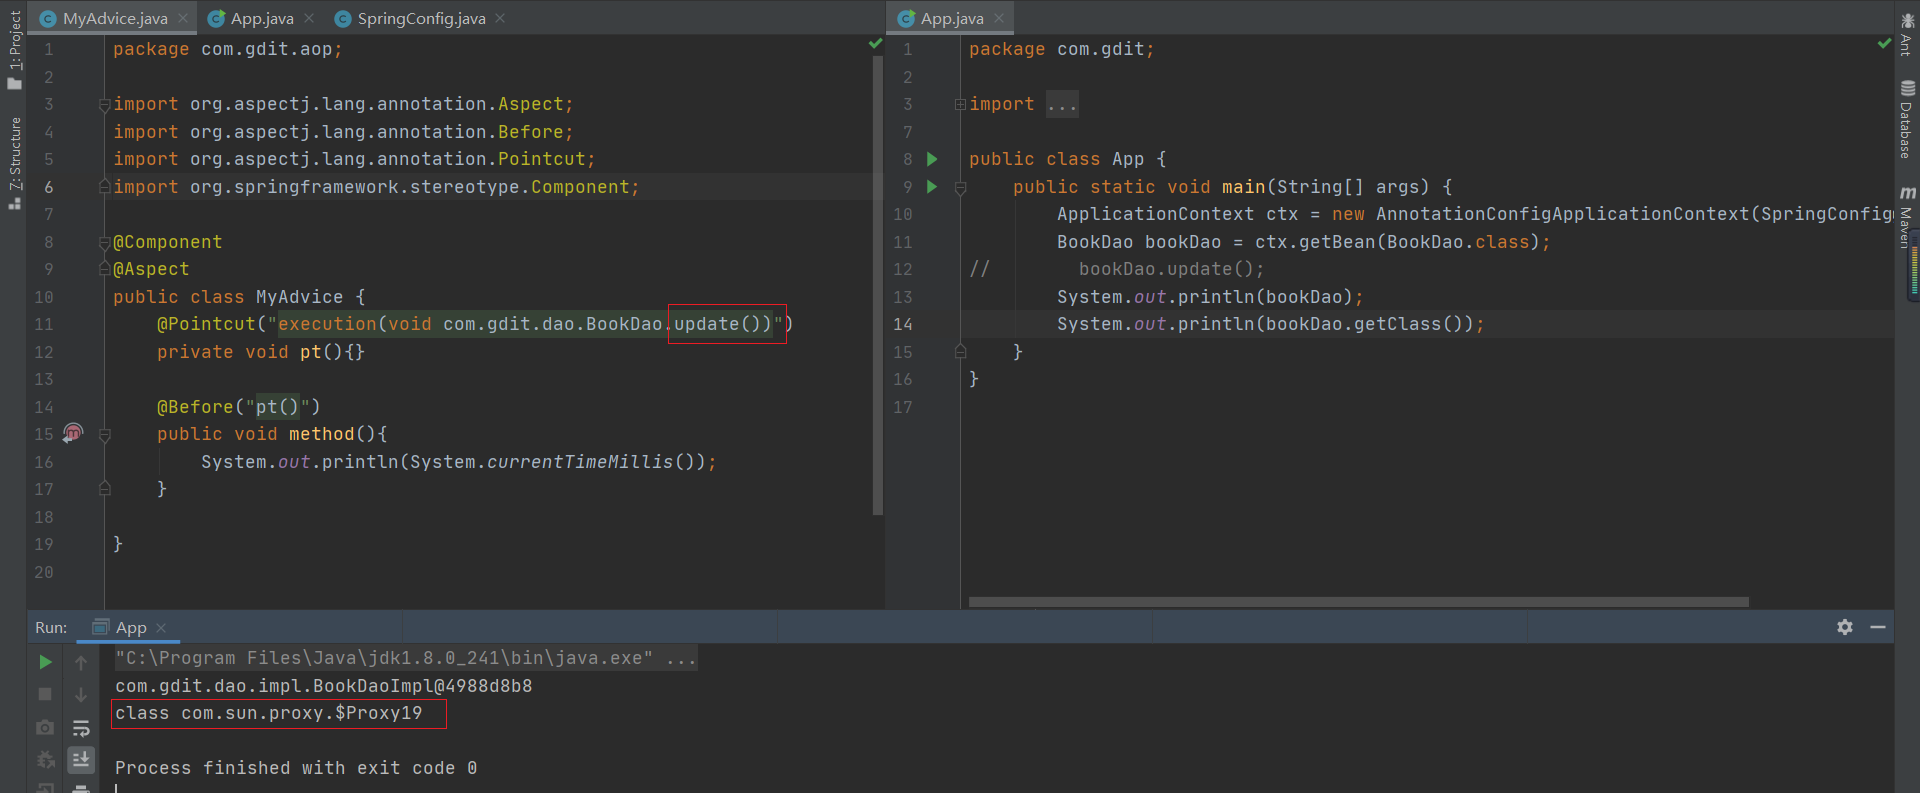Image resolution: width=1920 pixels, height=793 pixels.
Task: Close right editor's App.java tab
Action: pyautogui.click(x=999, y=18)
